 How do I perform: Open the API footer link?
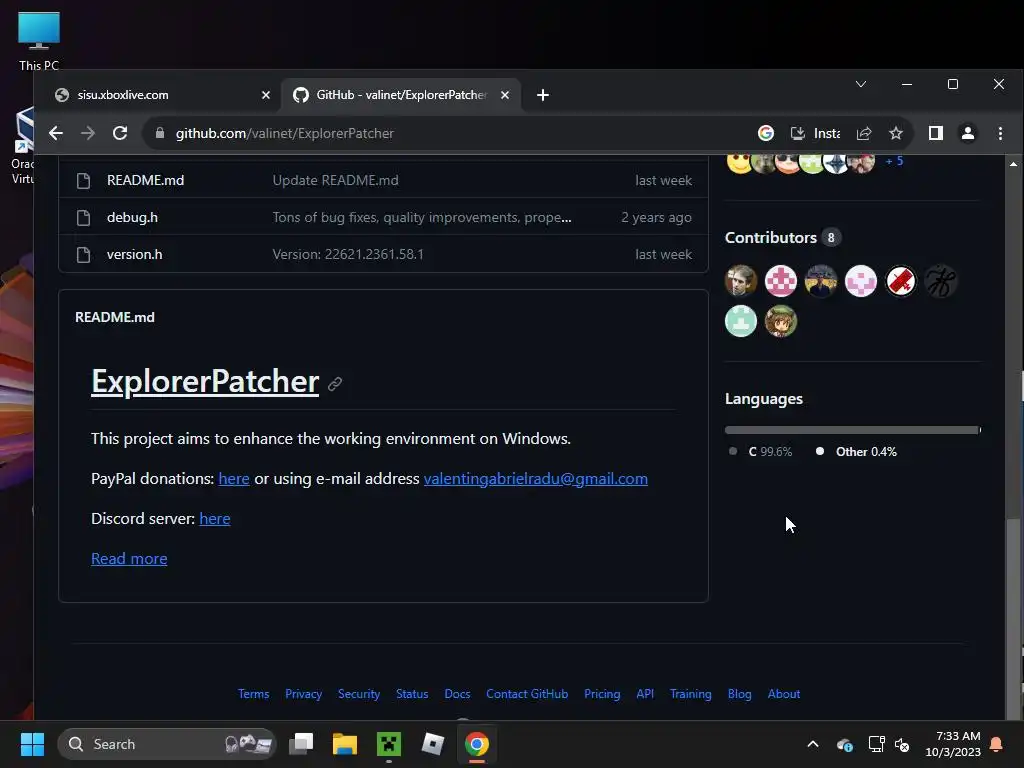click(645, 694)
